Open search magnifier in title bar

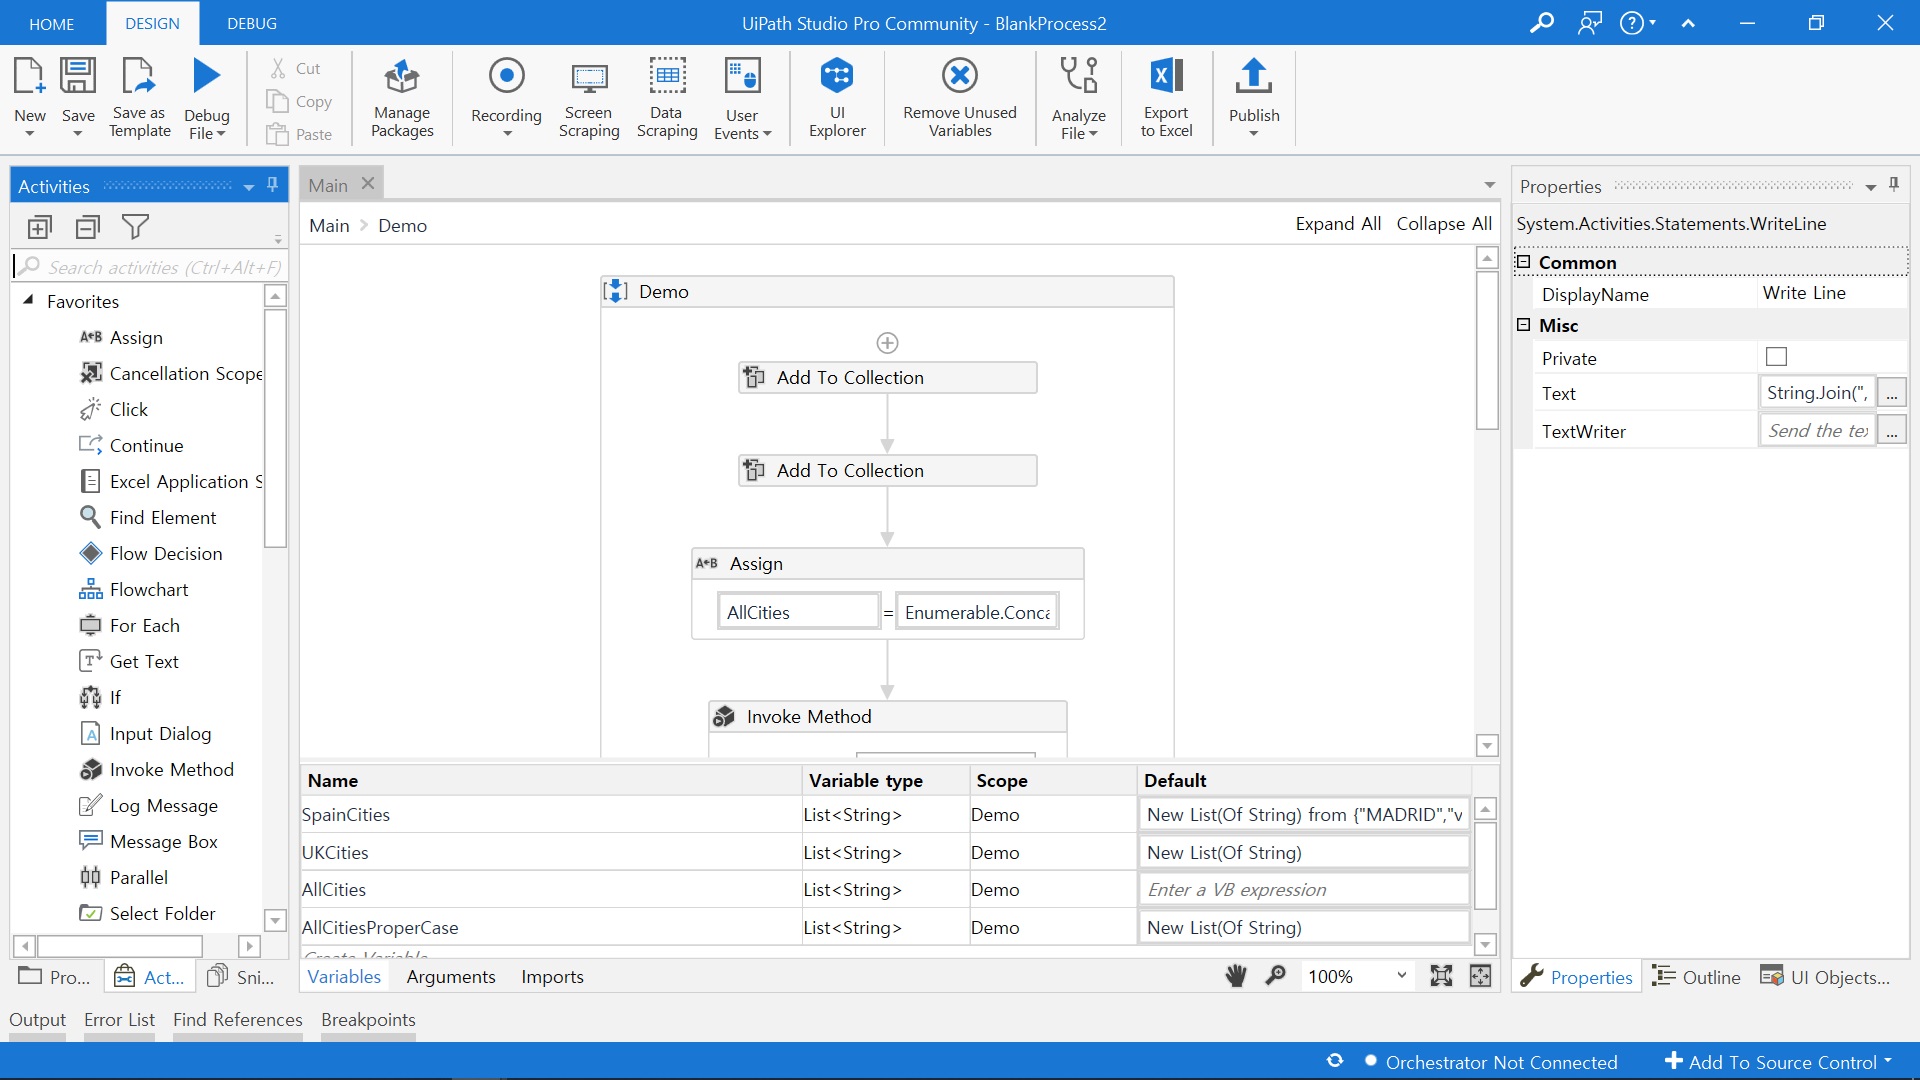tap(1542, 23)
